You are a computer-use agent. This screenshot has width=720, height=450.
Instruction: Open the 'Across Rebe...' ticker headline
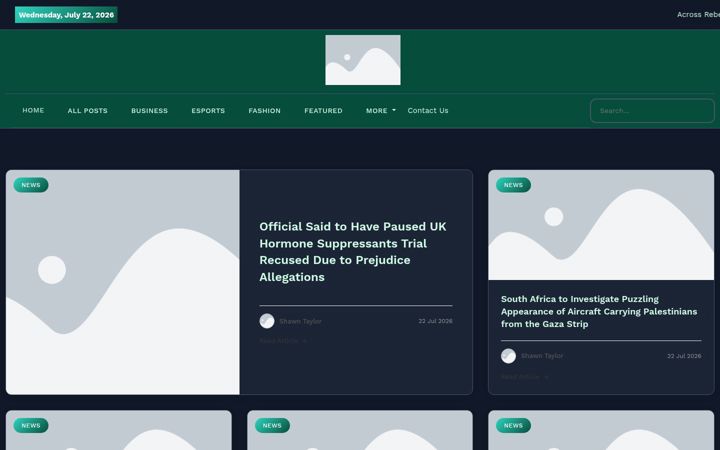(x=698, y=15)
